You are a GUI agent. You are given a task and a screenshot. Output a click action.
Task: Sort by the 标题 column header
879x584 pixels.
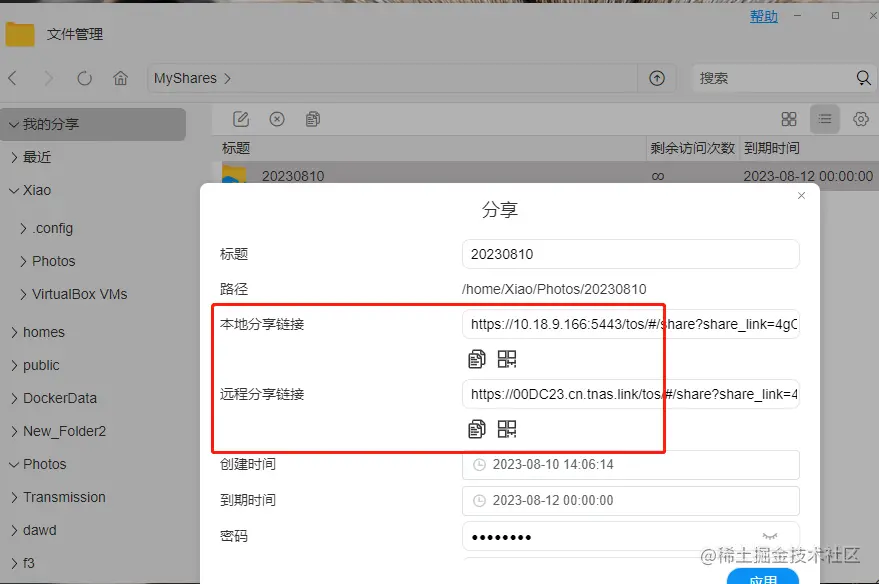pyautogui.click(x=236, y=148)
